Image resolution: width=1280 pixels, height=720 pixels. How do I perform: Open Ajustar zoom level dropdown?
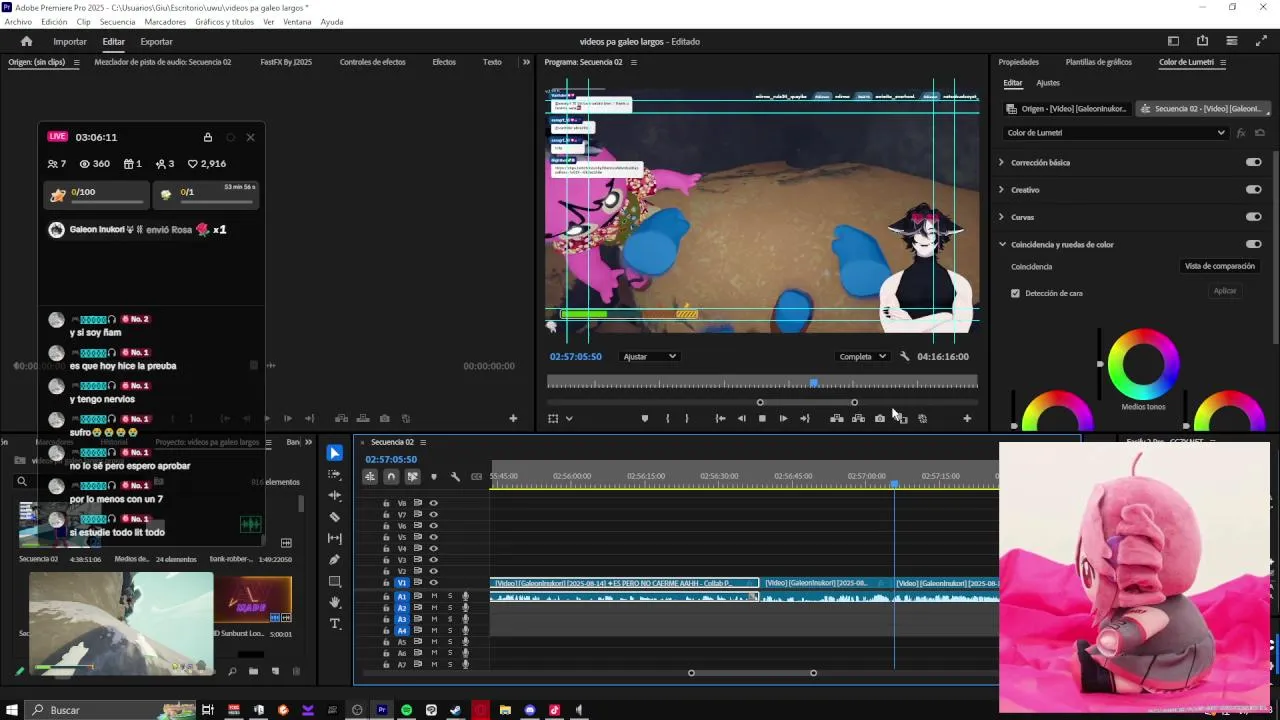click(649, 356)
